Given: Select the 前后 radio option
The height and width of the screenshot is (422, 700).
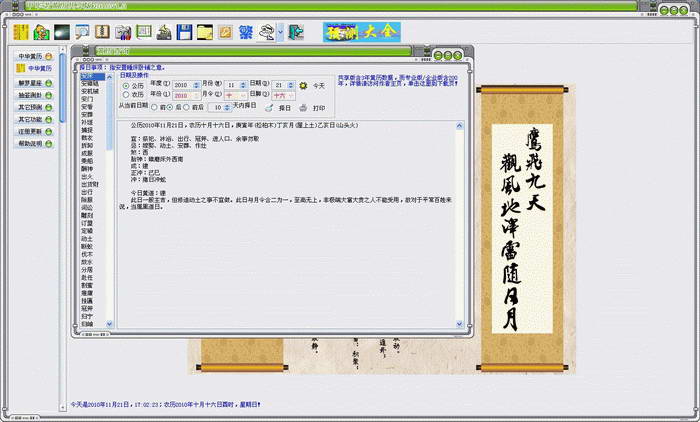Looking at the screenshot, I should pyautogui.click(x=186, y=107).
